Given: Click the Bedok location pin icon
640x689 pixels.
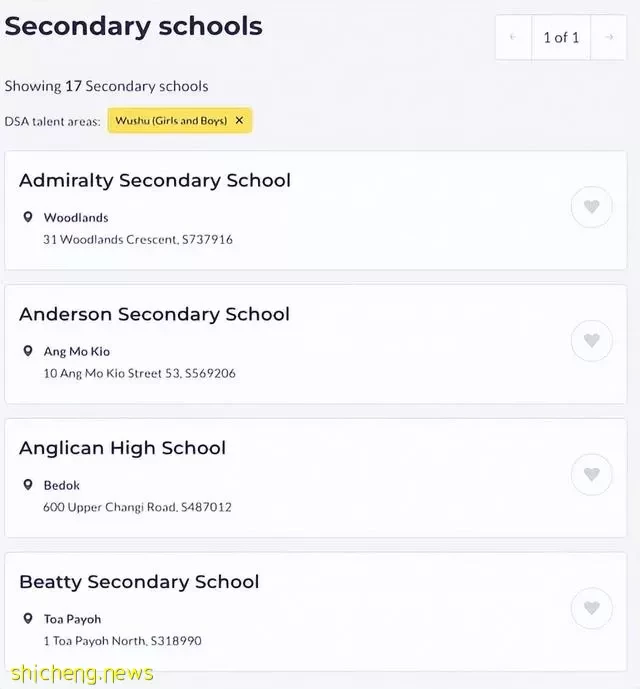Looking at the screenshot, I should point(28,485).
